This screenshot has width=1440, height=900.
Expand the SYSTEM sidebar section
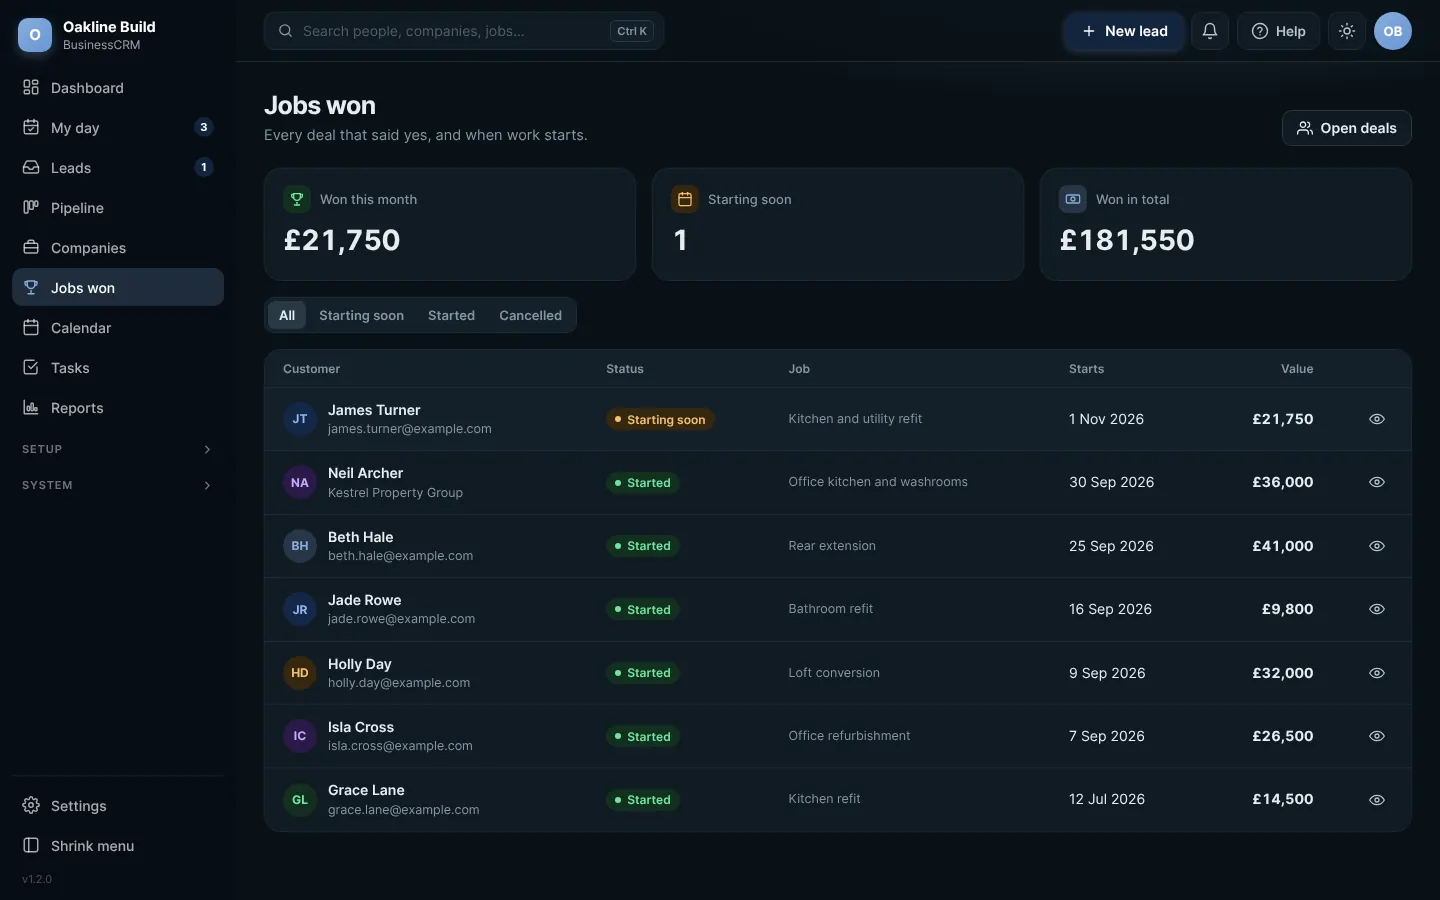coord(118,485)
